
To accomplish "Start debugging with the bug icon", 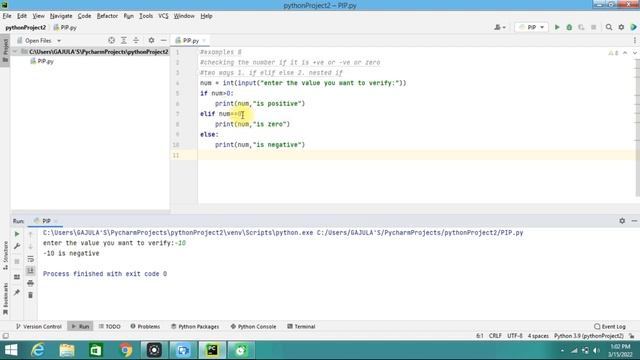I will click(x=569, y=27).
